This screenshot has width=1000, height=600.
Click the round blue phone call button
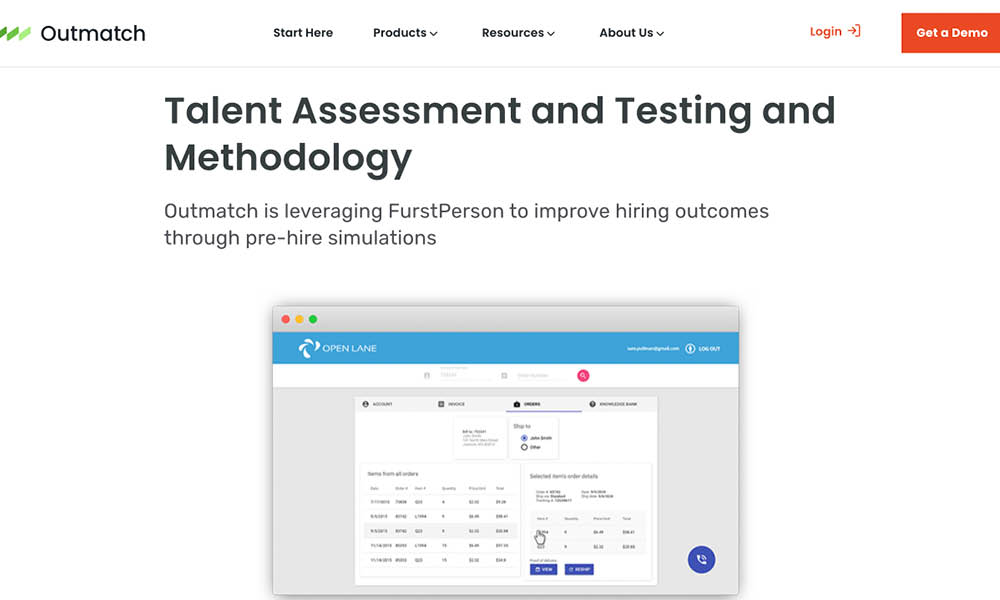(702, 559)
